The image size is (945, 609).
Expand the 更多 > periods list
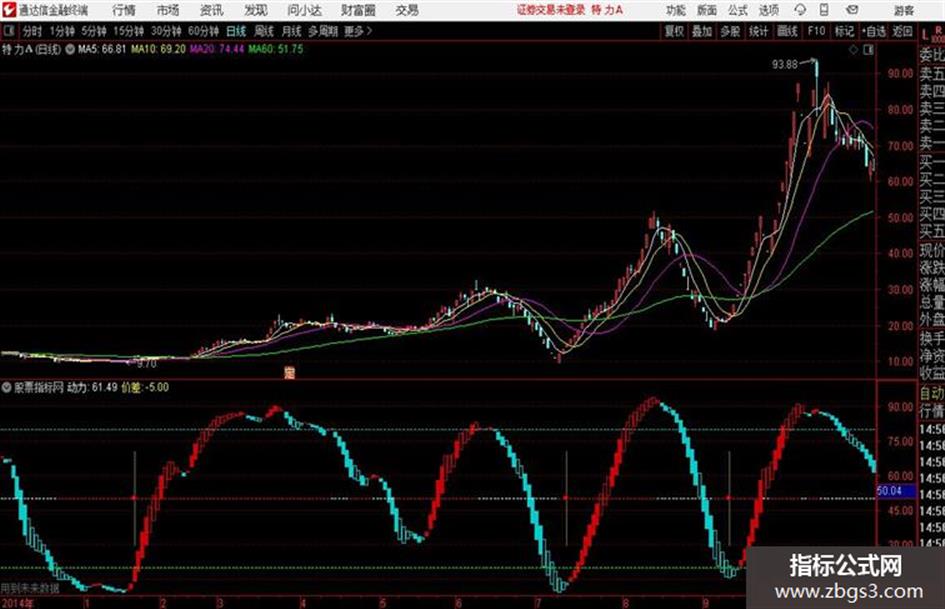click(358, 31)
